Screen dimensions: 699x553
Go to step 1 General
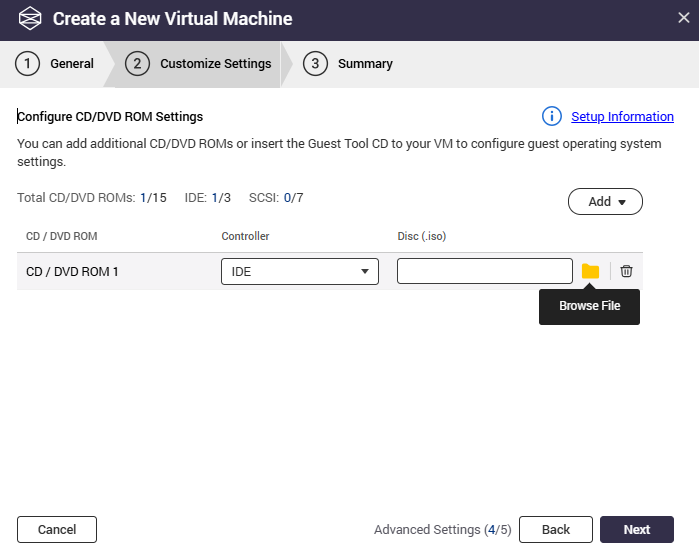pyautogui.click(x=56, y=64)
